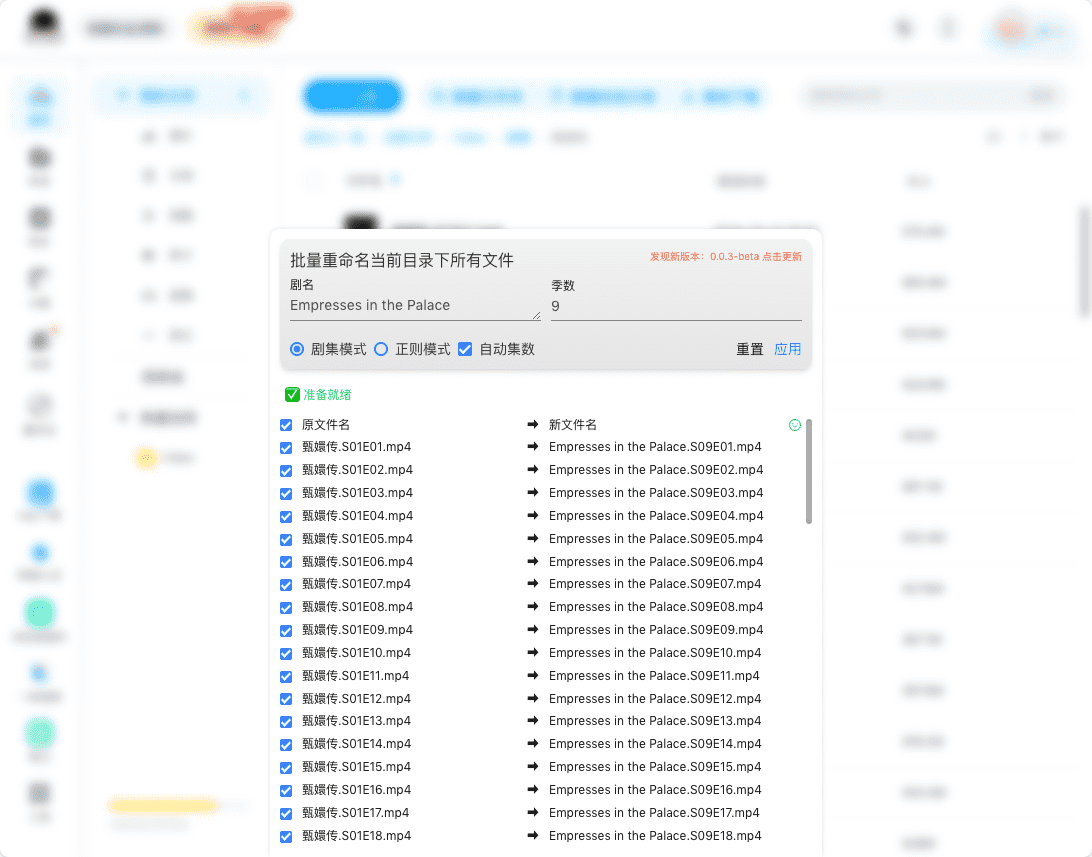
Task: Click new name Empresses in the Palace.S09E11.mp4
Action: click(x=655, y=676)
